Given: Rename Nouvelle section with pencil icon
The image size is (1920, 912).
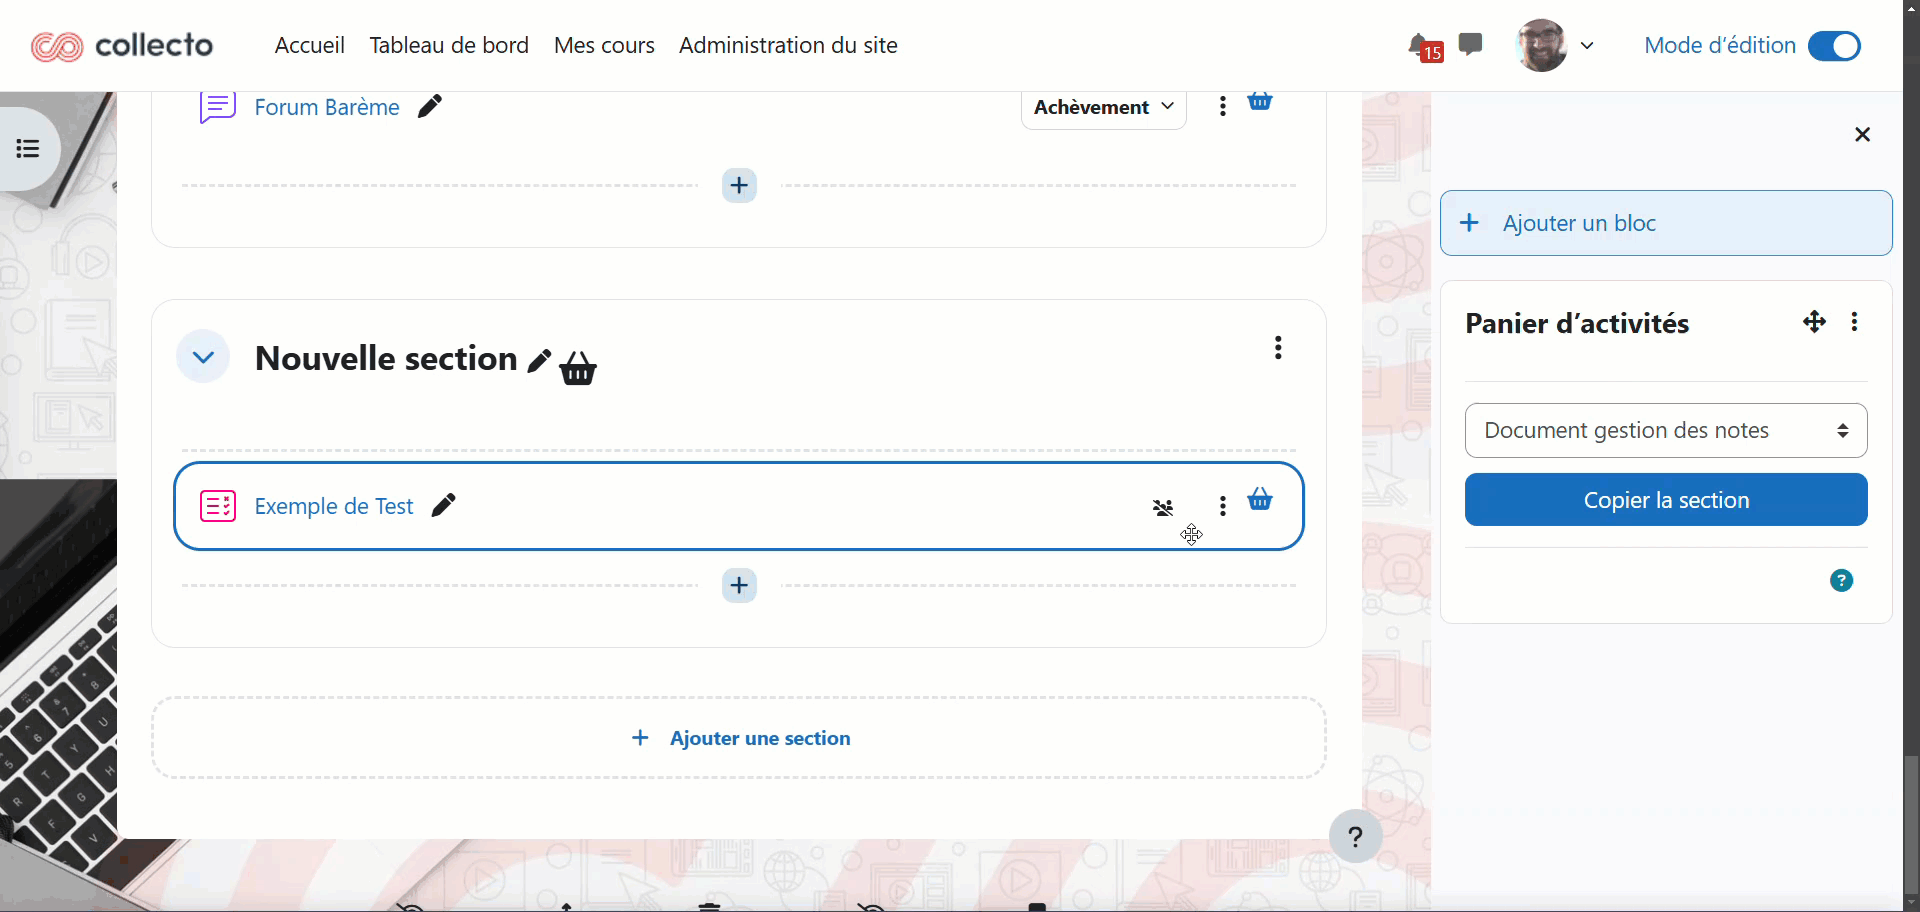Looking at the screenshot, I should [x=539, y=360].
